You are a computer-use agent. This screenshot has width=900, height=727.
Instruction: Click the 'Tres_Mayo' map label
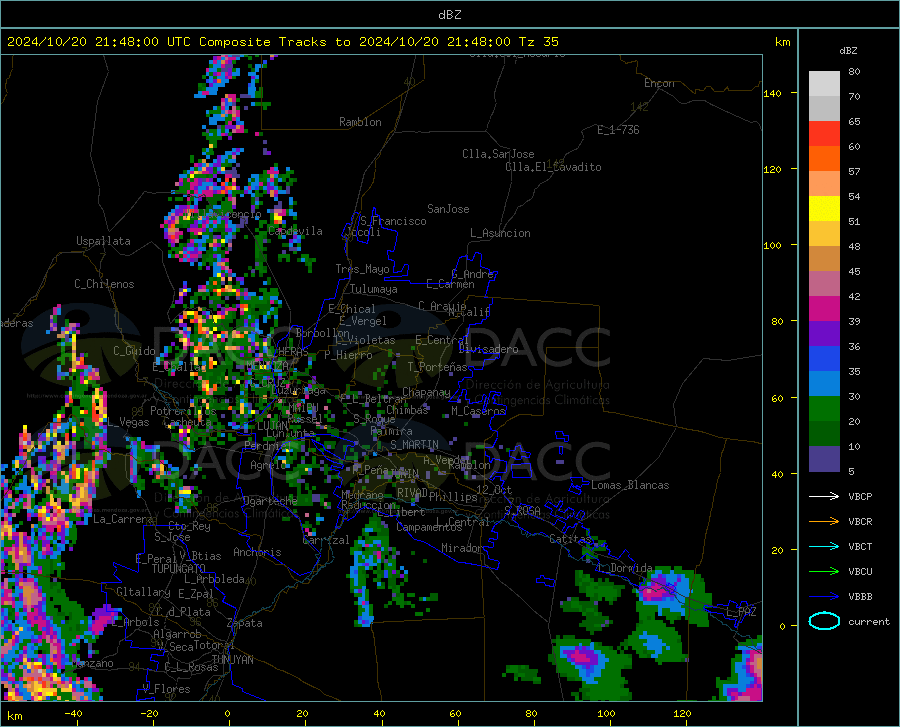point(362,269)
